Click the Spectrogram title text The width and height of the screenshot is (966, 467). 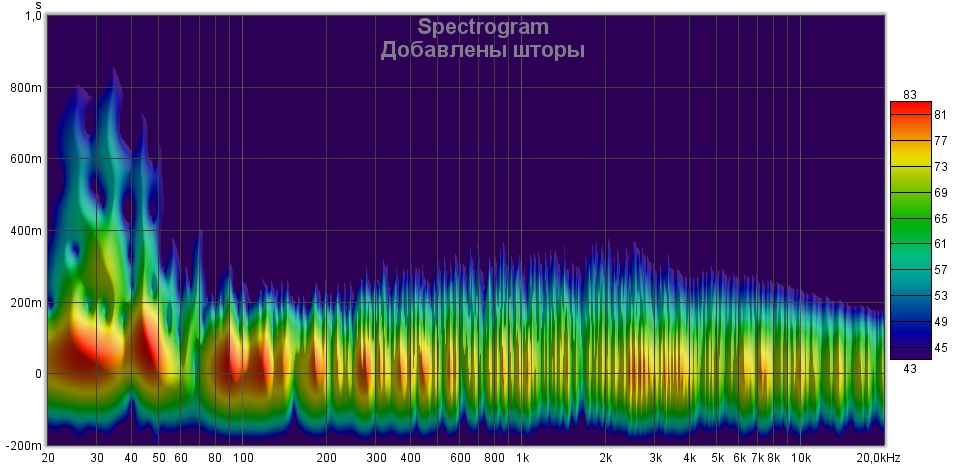483,26
